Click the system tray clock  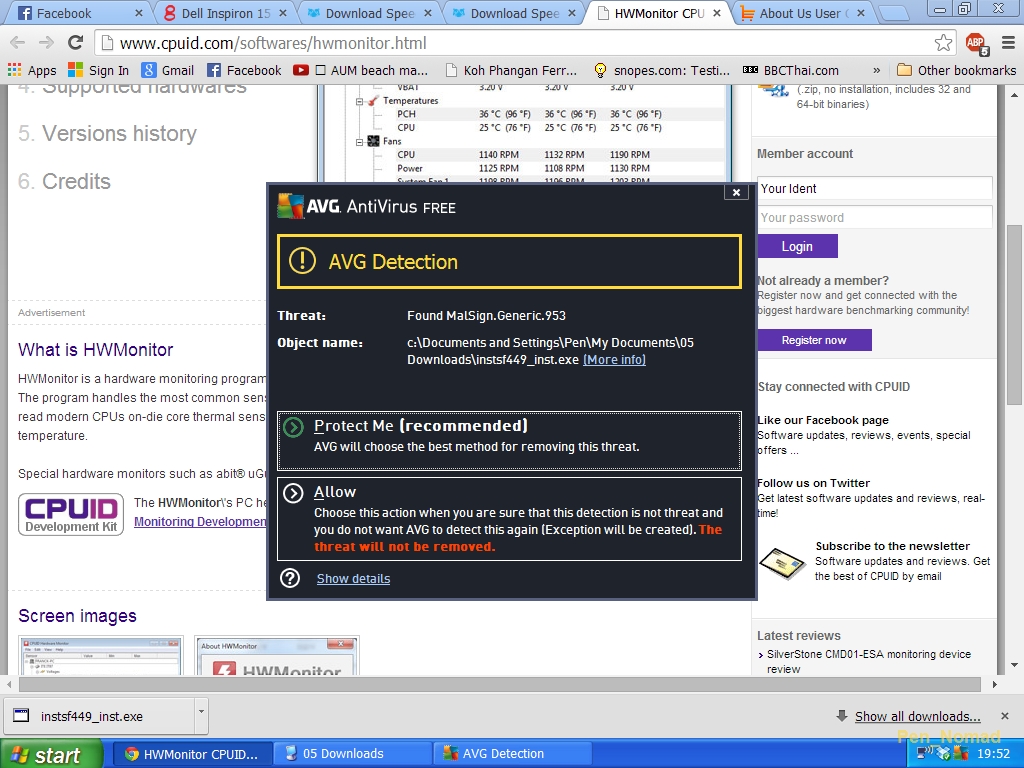click(x=993, y=754)
